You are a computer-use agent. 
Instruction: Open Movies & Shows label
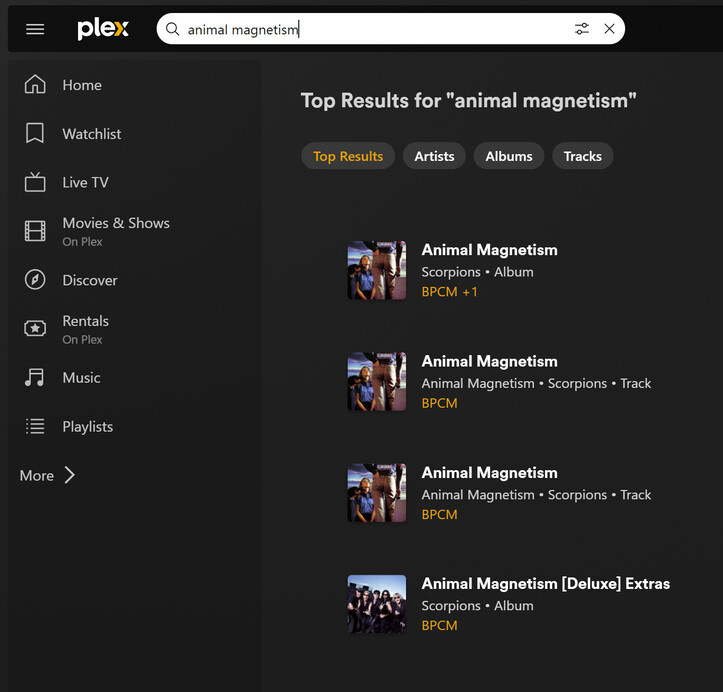116,223
